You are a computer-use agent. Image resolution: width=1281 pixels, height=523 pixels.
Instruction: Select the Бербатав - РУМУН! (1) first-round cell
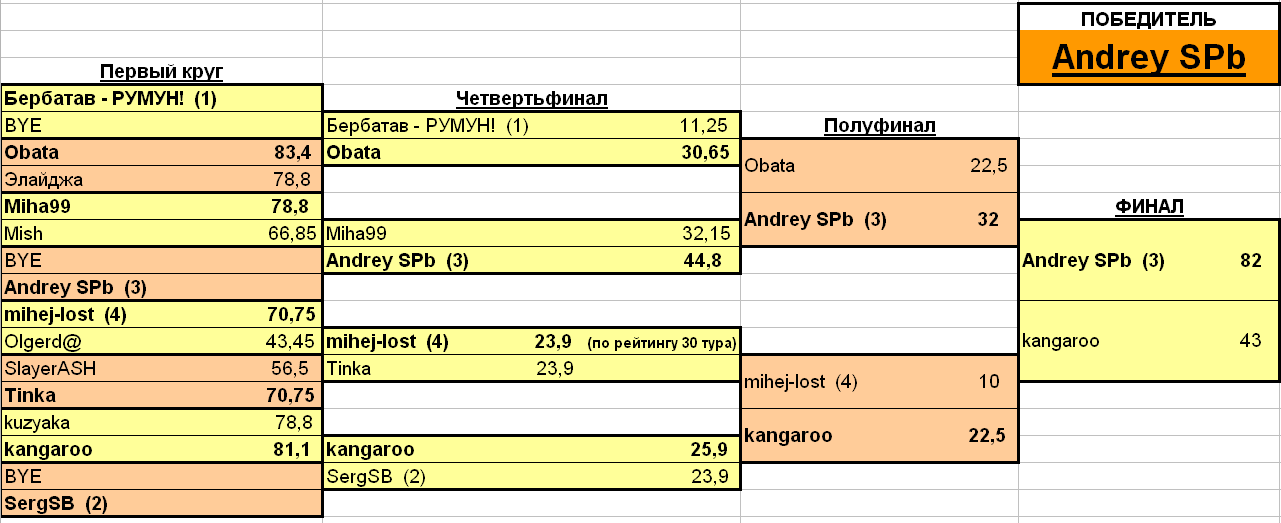coord(161,98)
